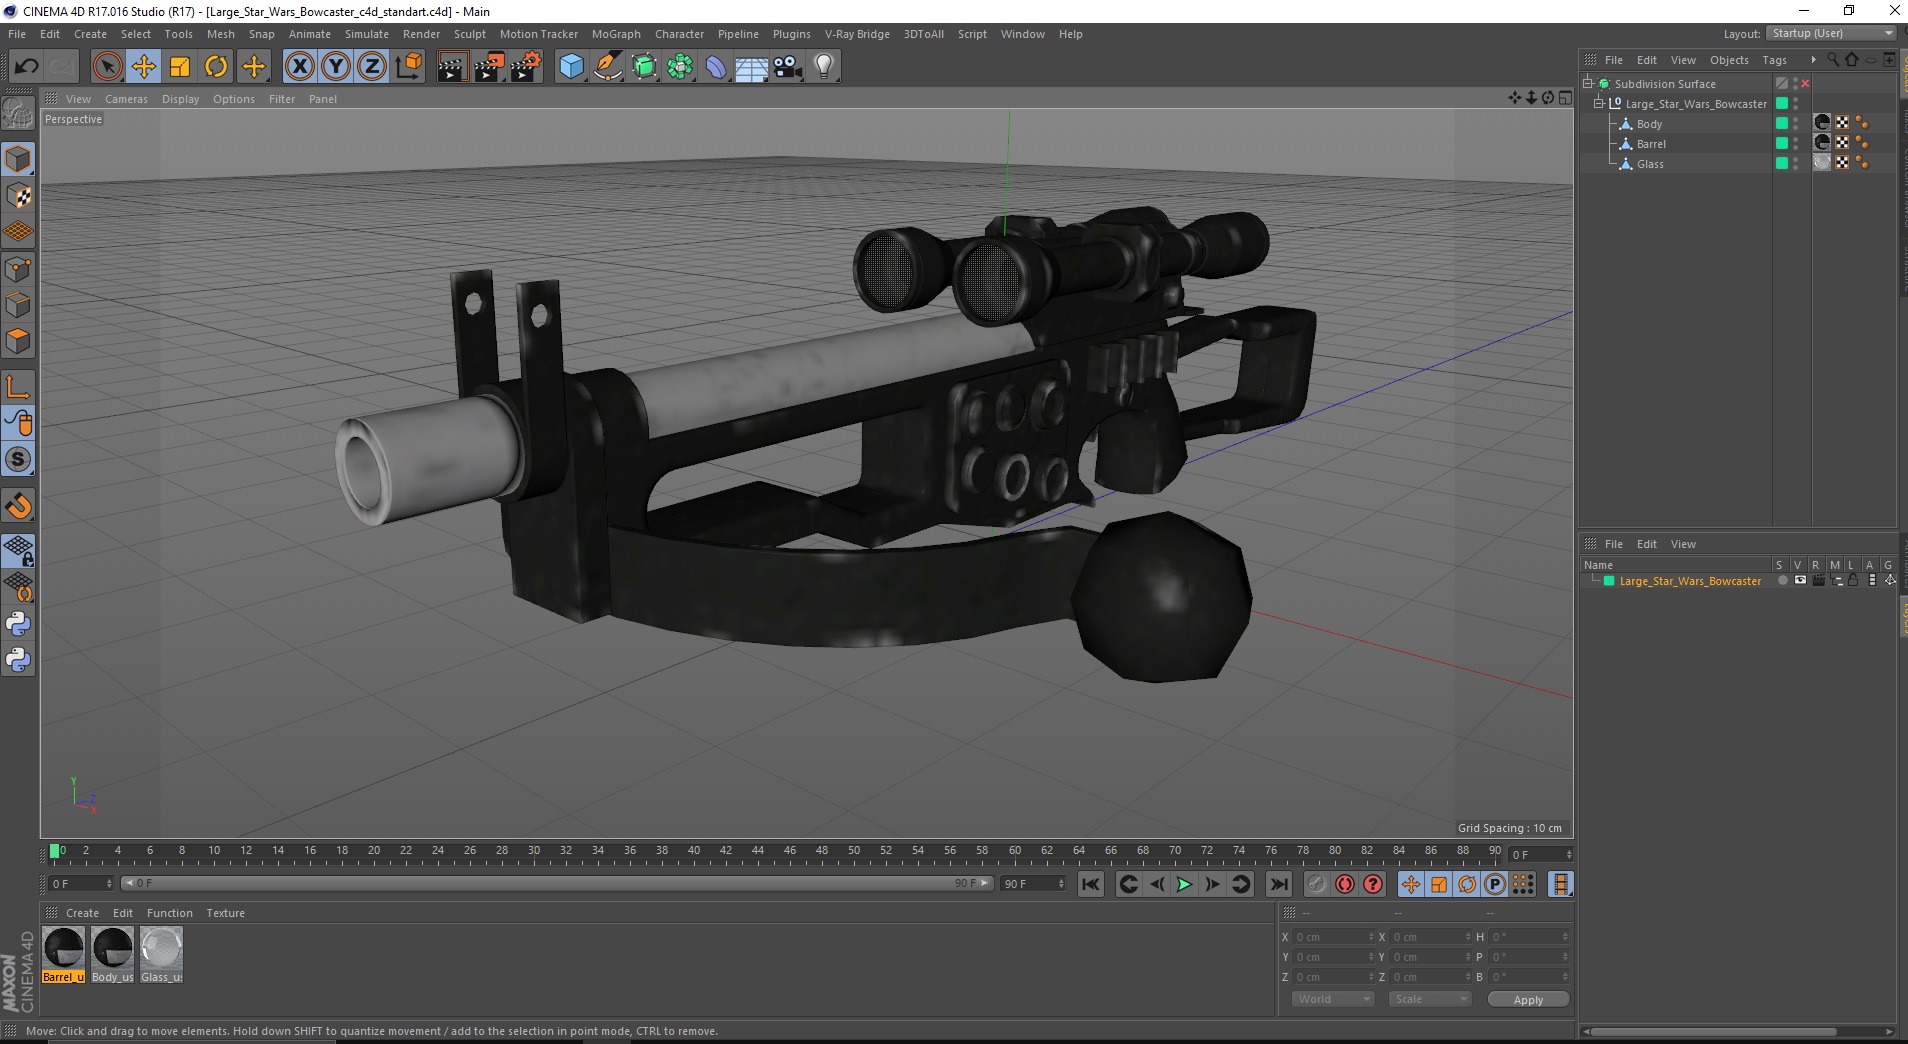1908x1044 pixels.
Task: Click Render View clapperboard icon
Action: tap(452, 67)
